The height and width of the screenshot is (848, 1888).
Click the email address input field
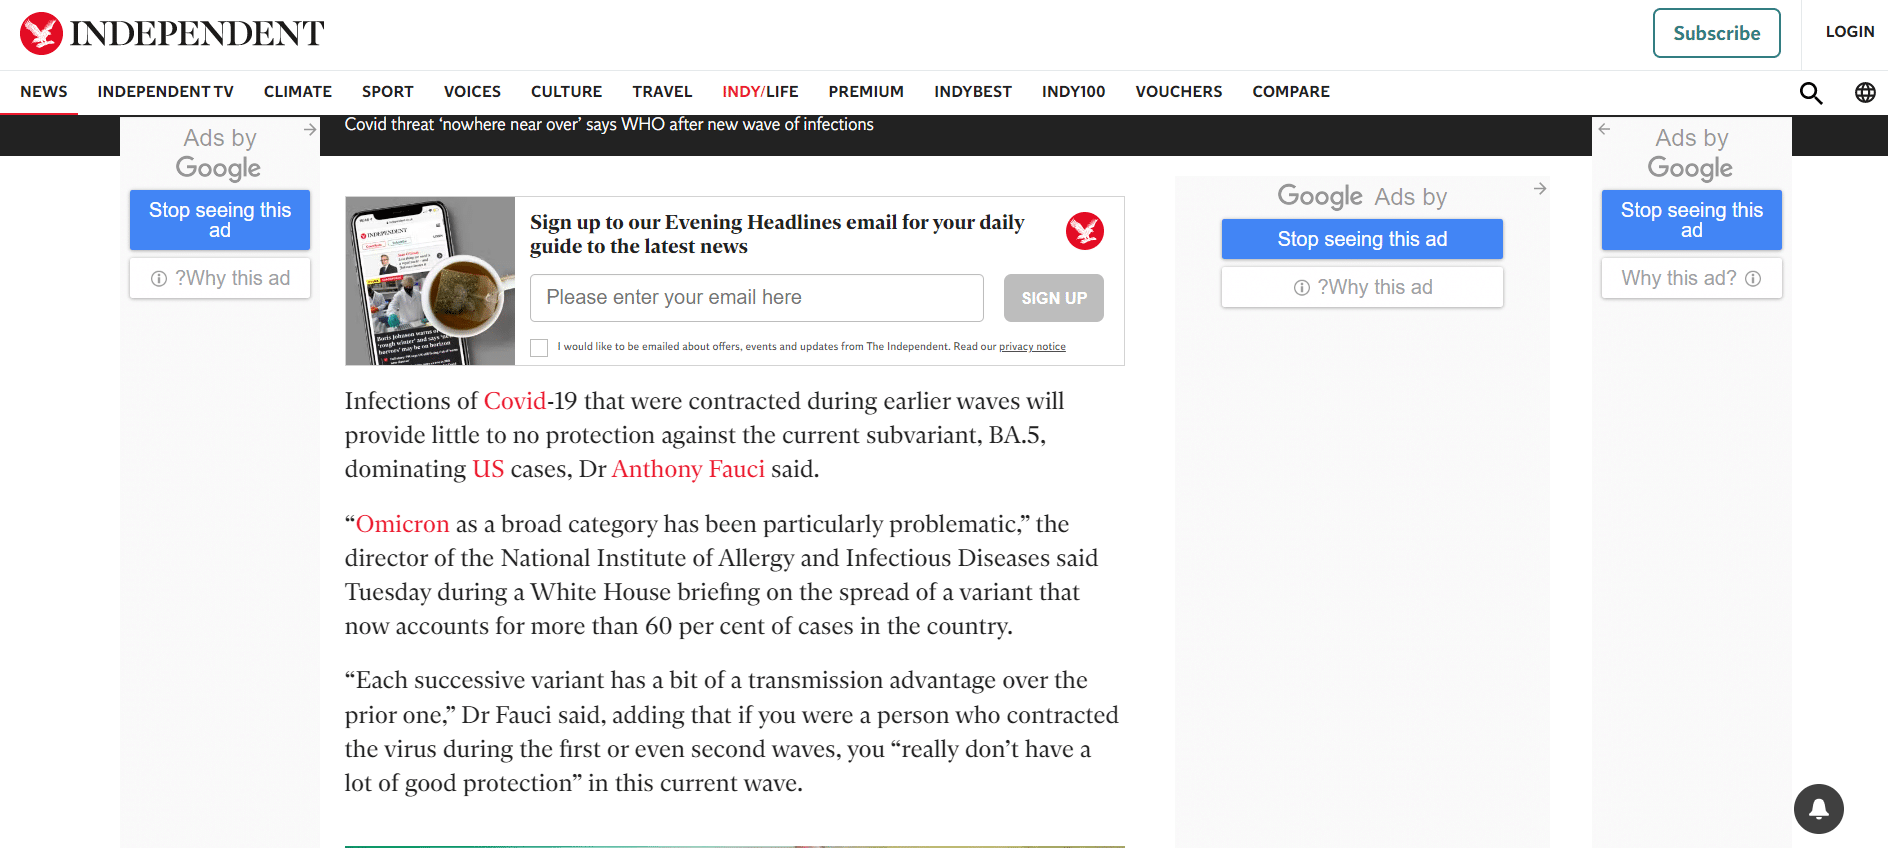point(756,298)
